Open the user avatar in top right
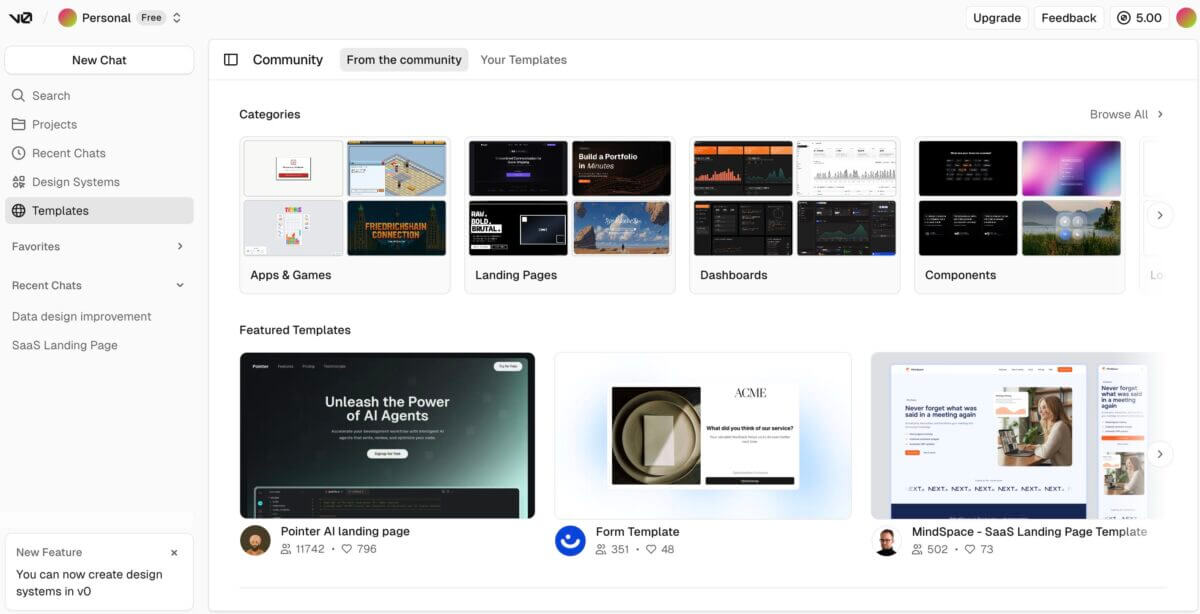Viewport: 1200px width, 614px height. point(1185,18)
